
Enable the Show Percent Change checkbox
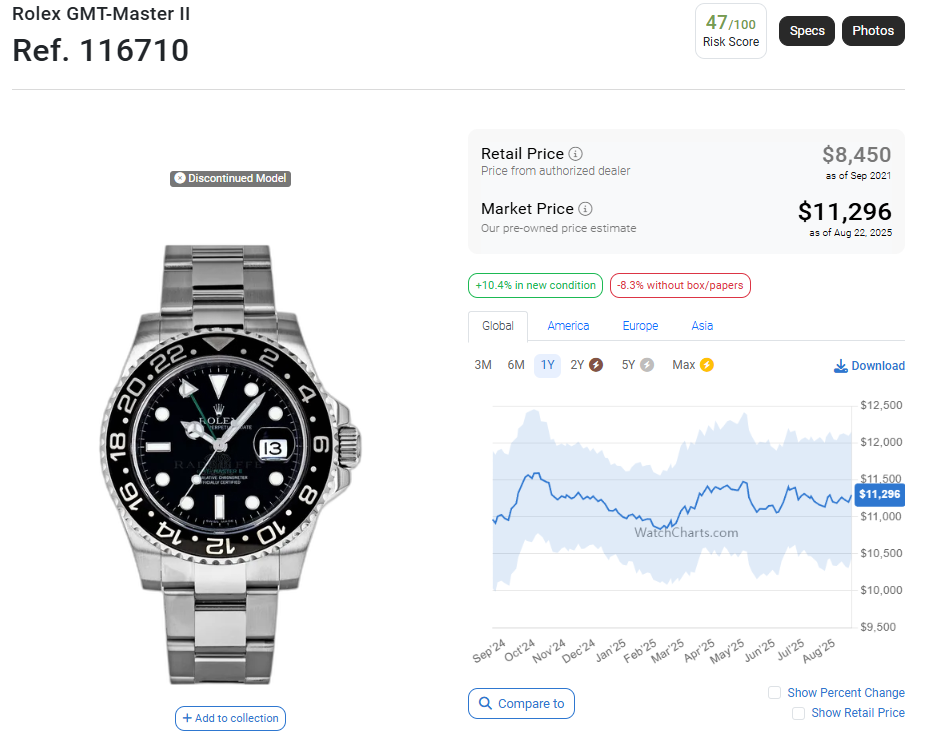[774, 692]
